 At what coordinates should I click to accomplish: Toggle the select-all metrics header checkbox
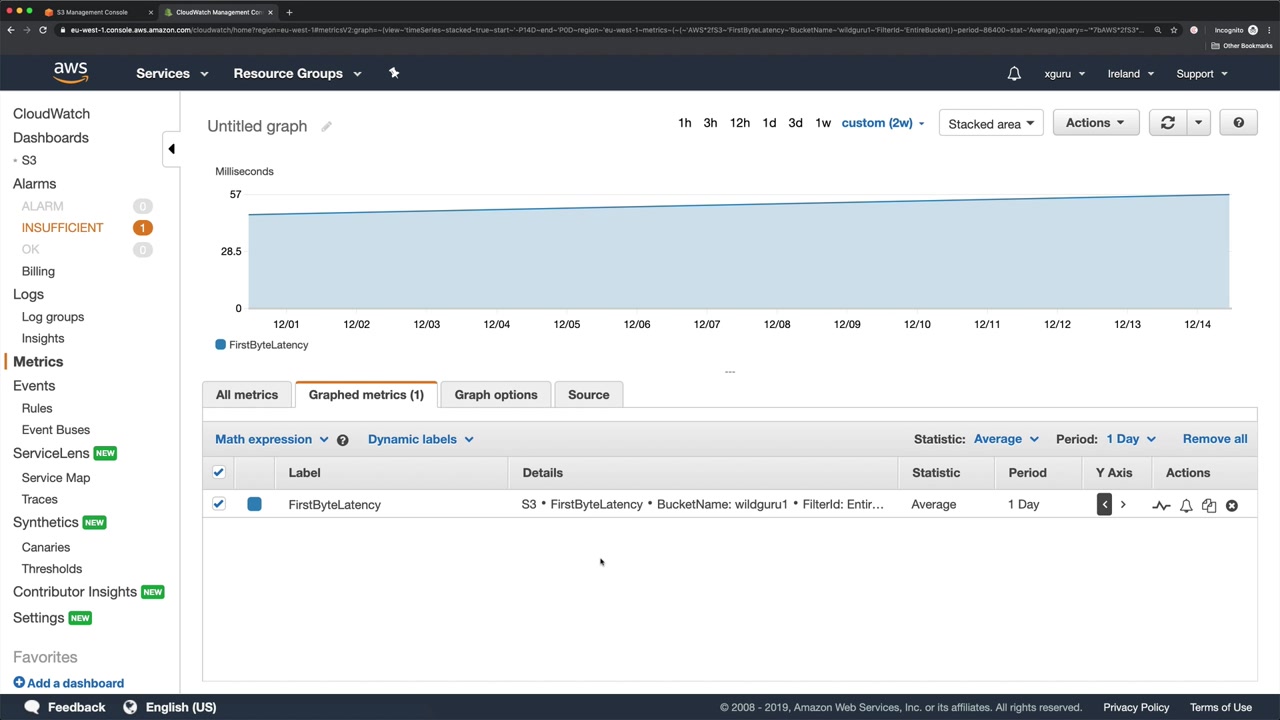point(219,472)
